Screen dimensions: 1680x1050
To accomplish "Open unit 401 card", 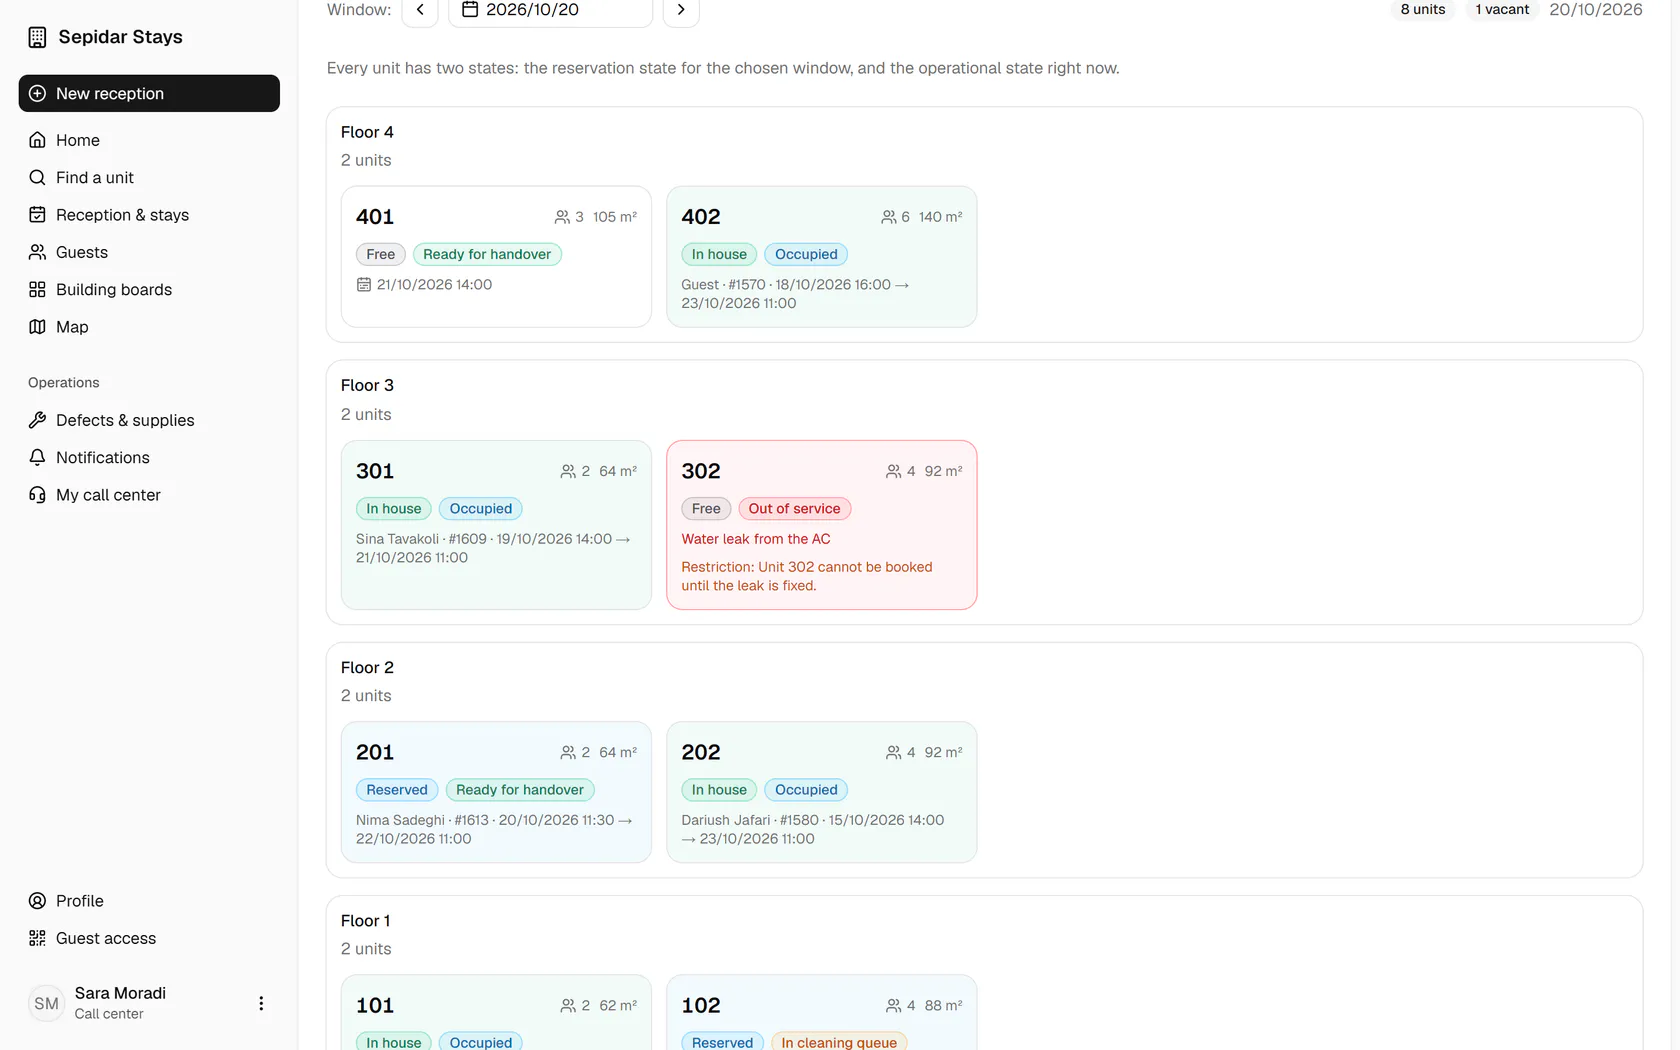I will 496,257.
